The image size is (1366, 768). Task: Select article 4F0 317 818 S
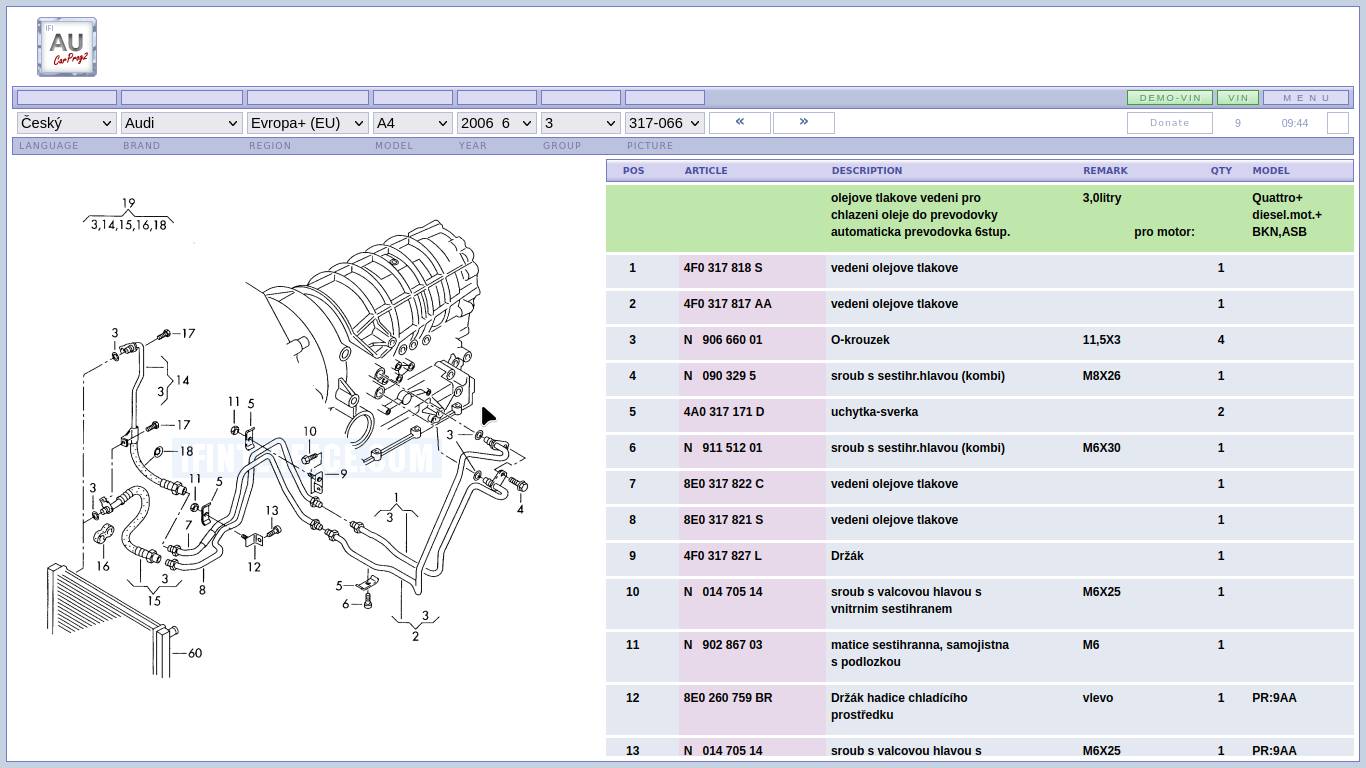point(723,268)
